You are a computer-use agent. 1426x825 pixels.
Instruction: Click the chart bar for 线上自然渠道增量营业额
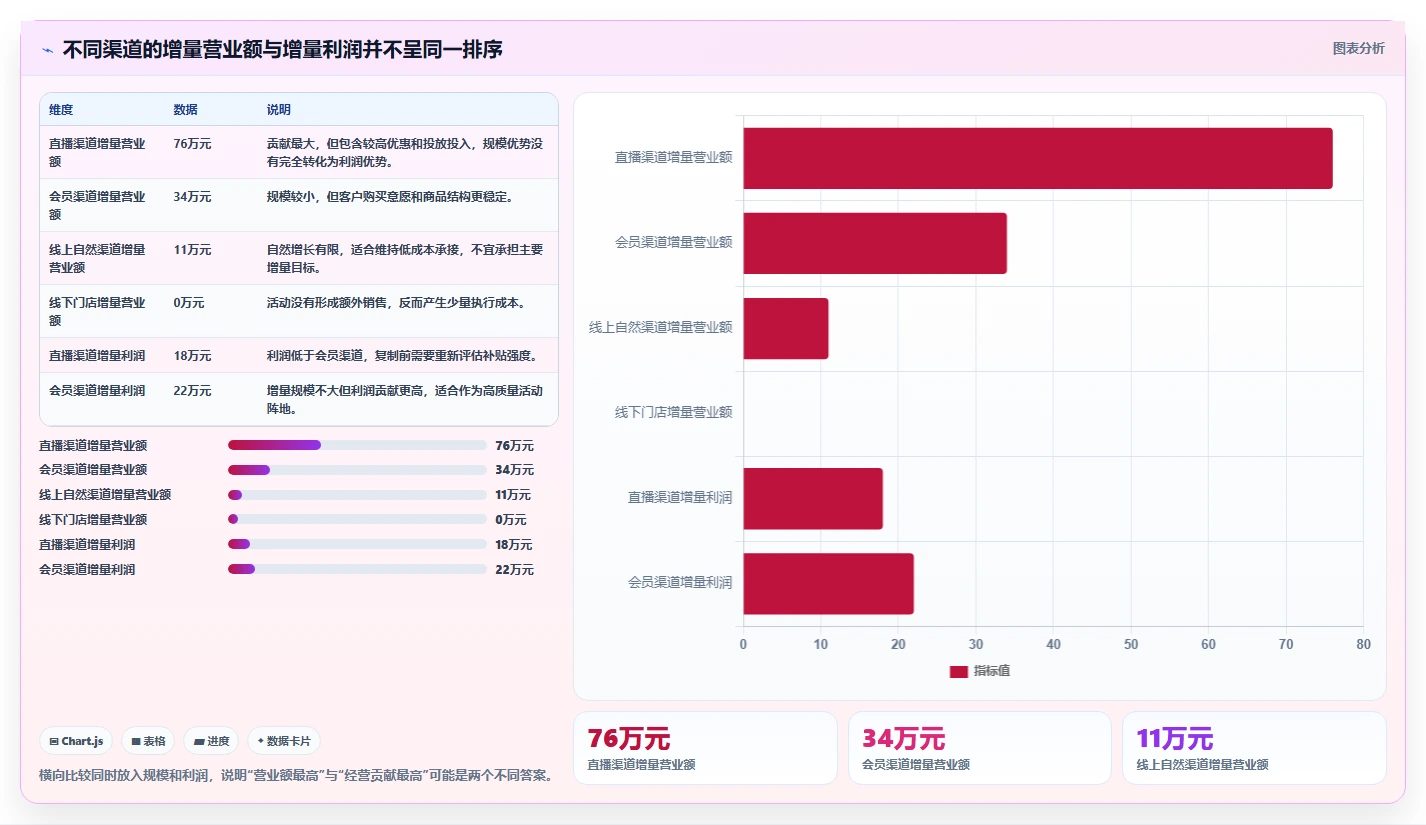[785, 328]
